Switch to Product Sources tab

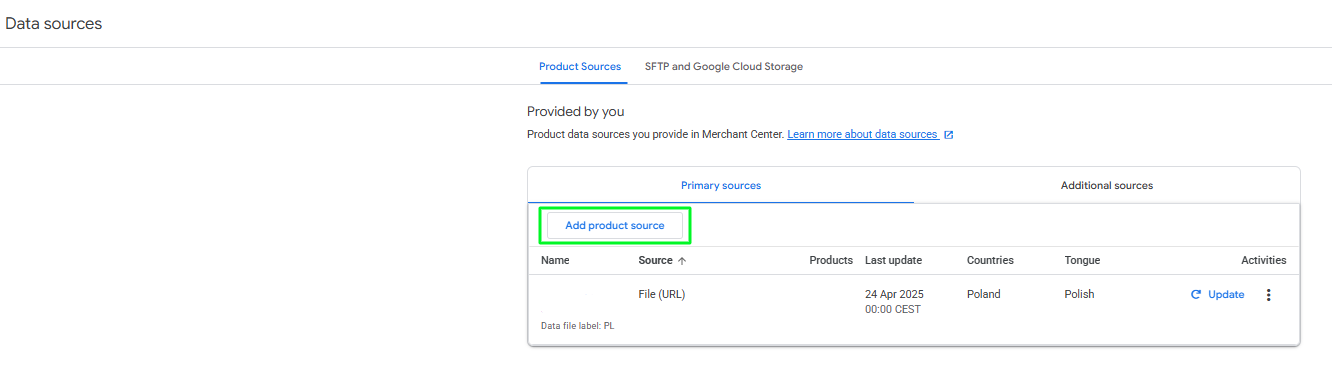click(580, 67)
